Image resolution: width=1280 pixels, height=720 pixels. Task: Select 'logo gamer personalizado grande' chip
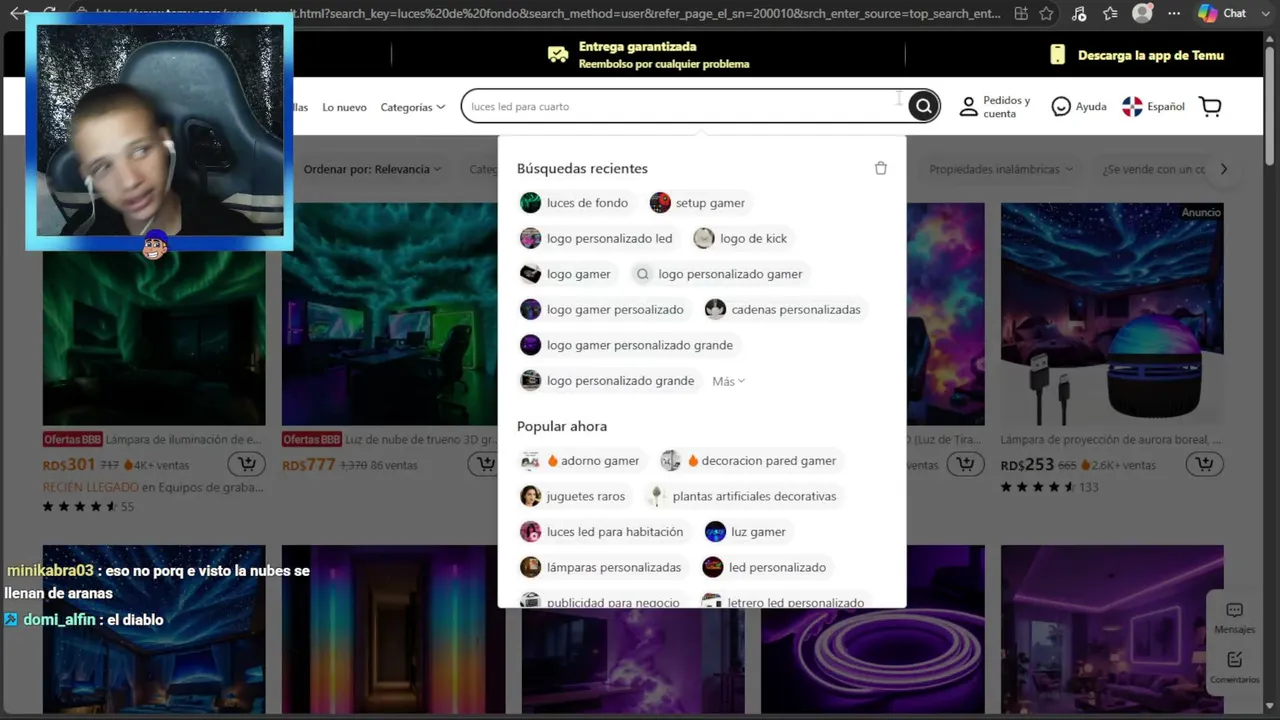[x=627, y=345]
